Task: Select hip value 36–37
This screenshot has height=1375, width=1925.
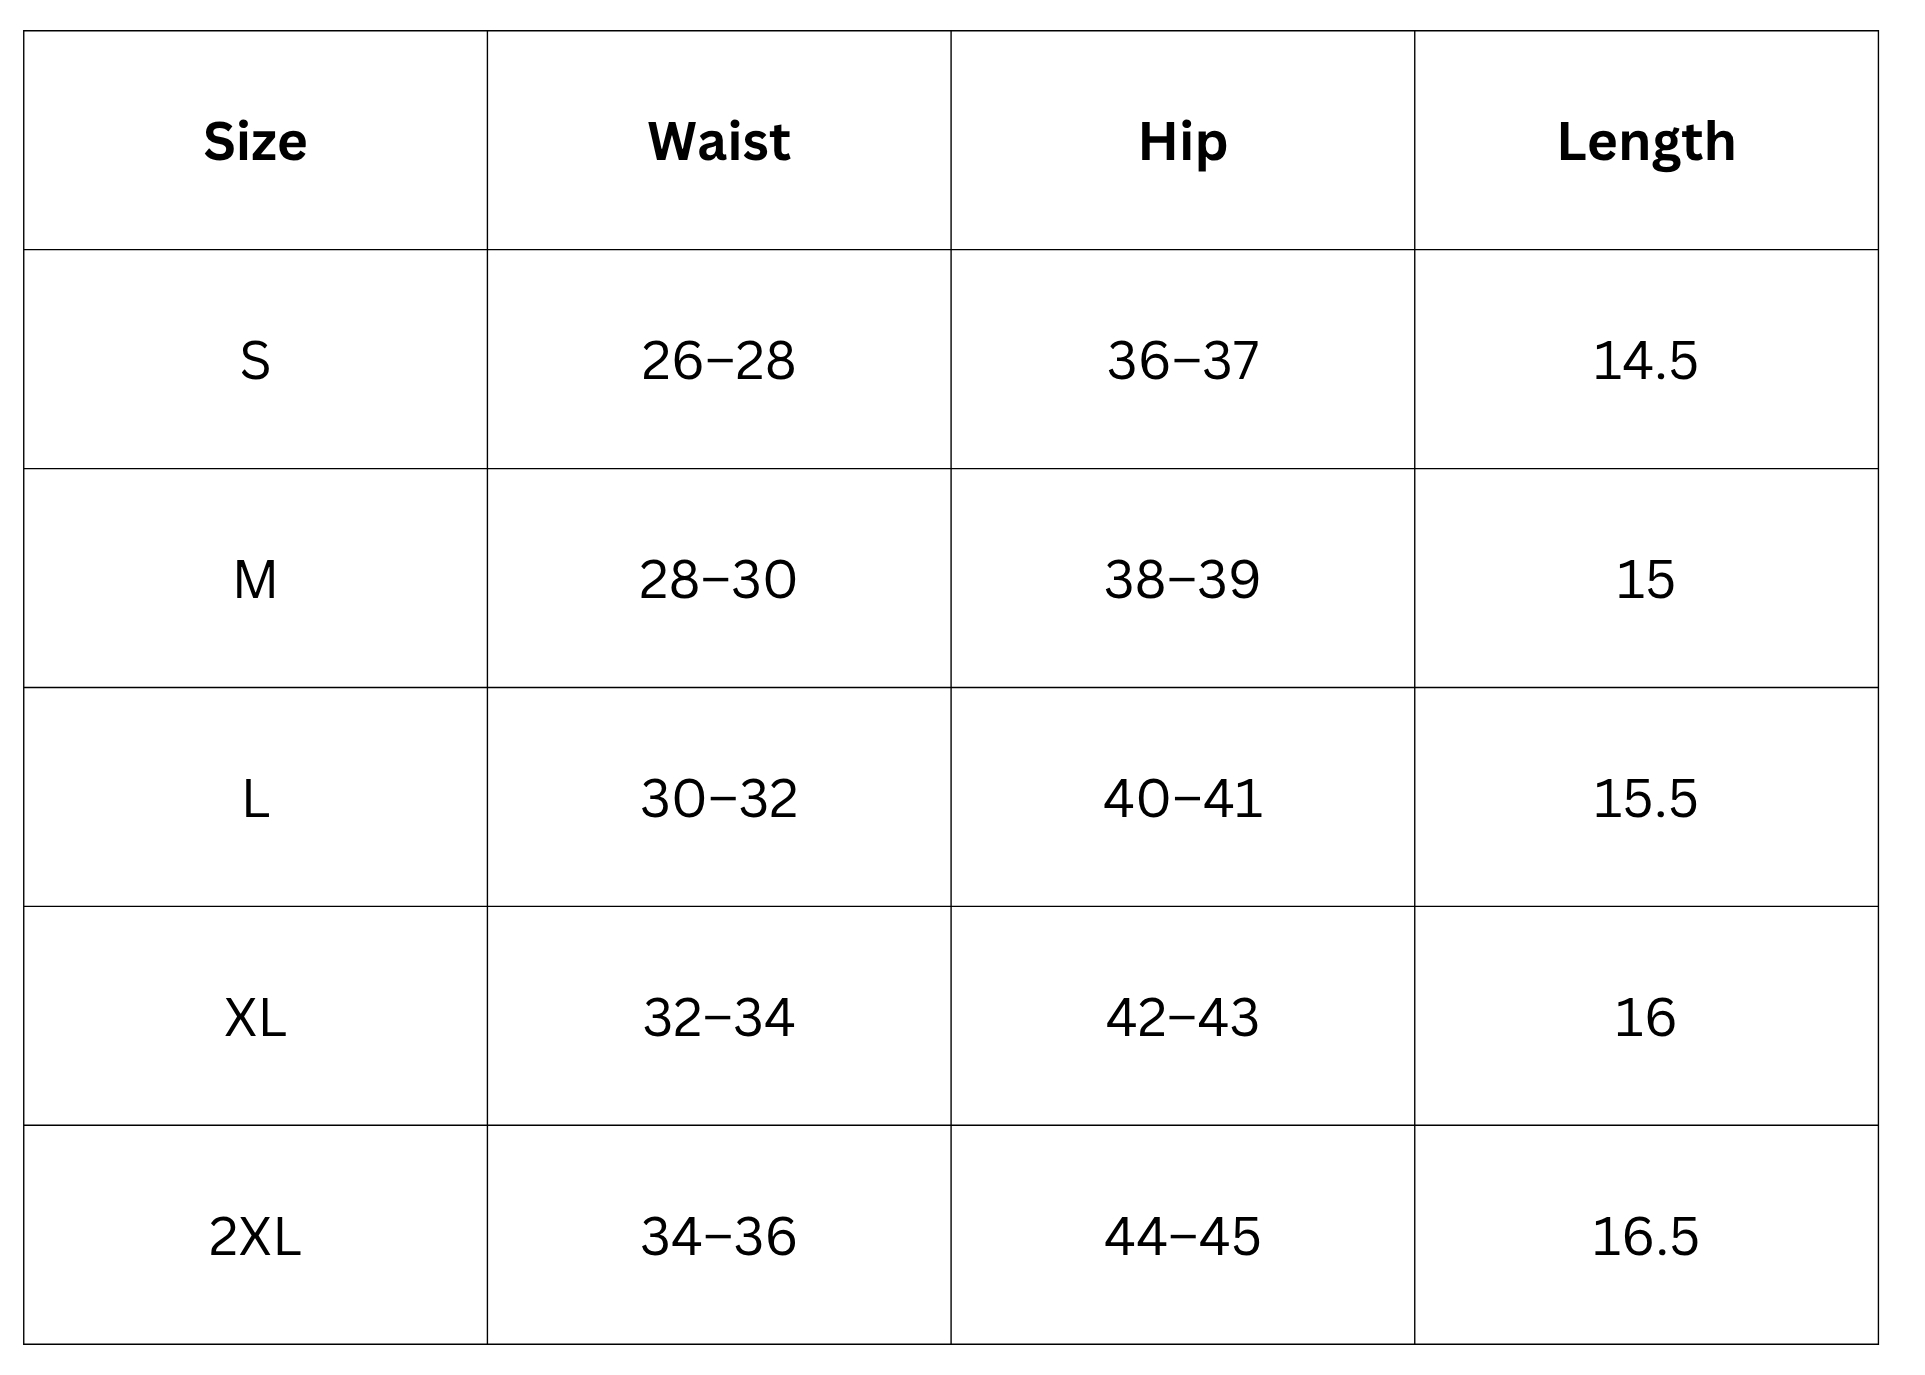Action: (1182, 360)
